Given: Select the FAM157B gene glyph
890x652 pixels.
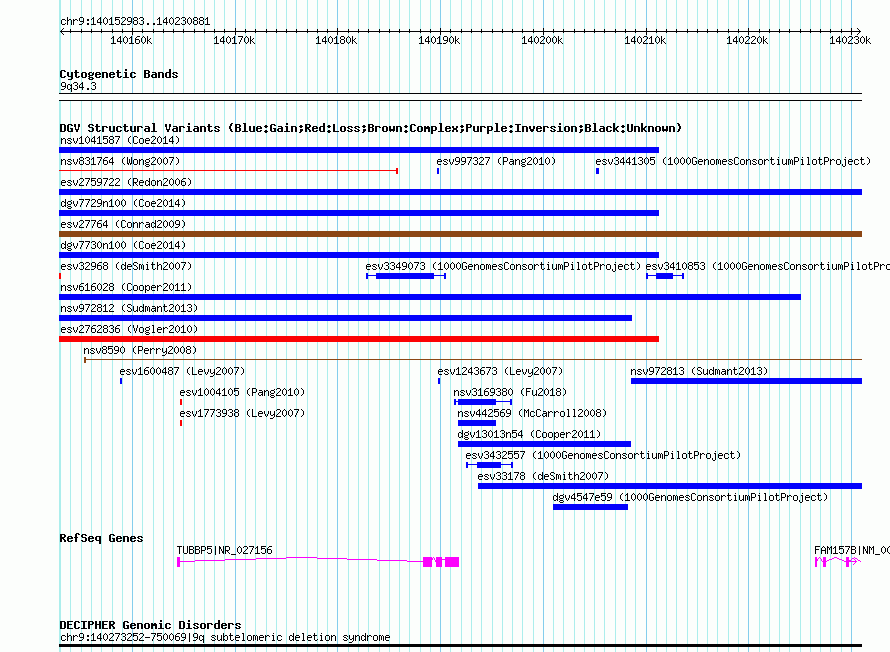Looking at the screenshot, I should (838, 562).
